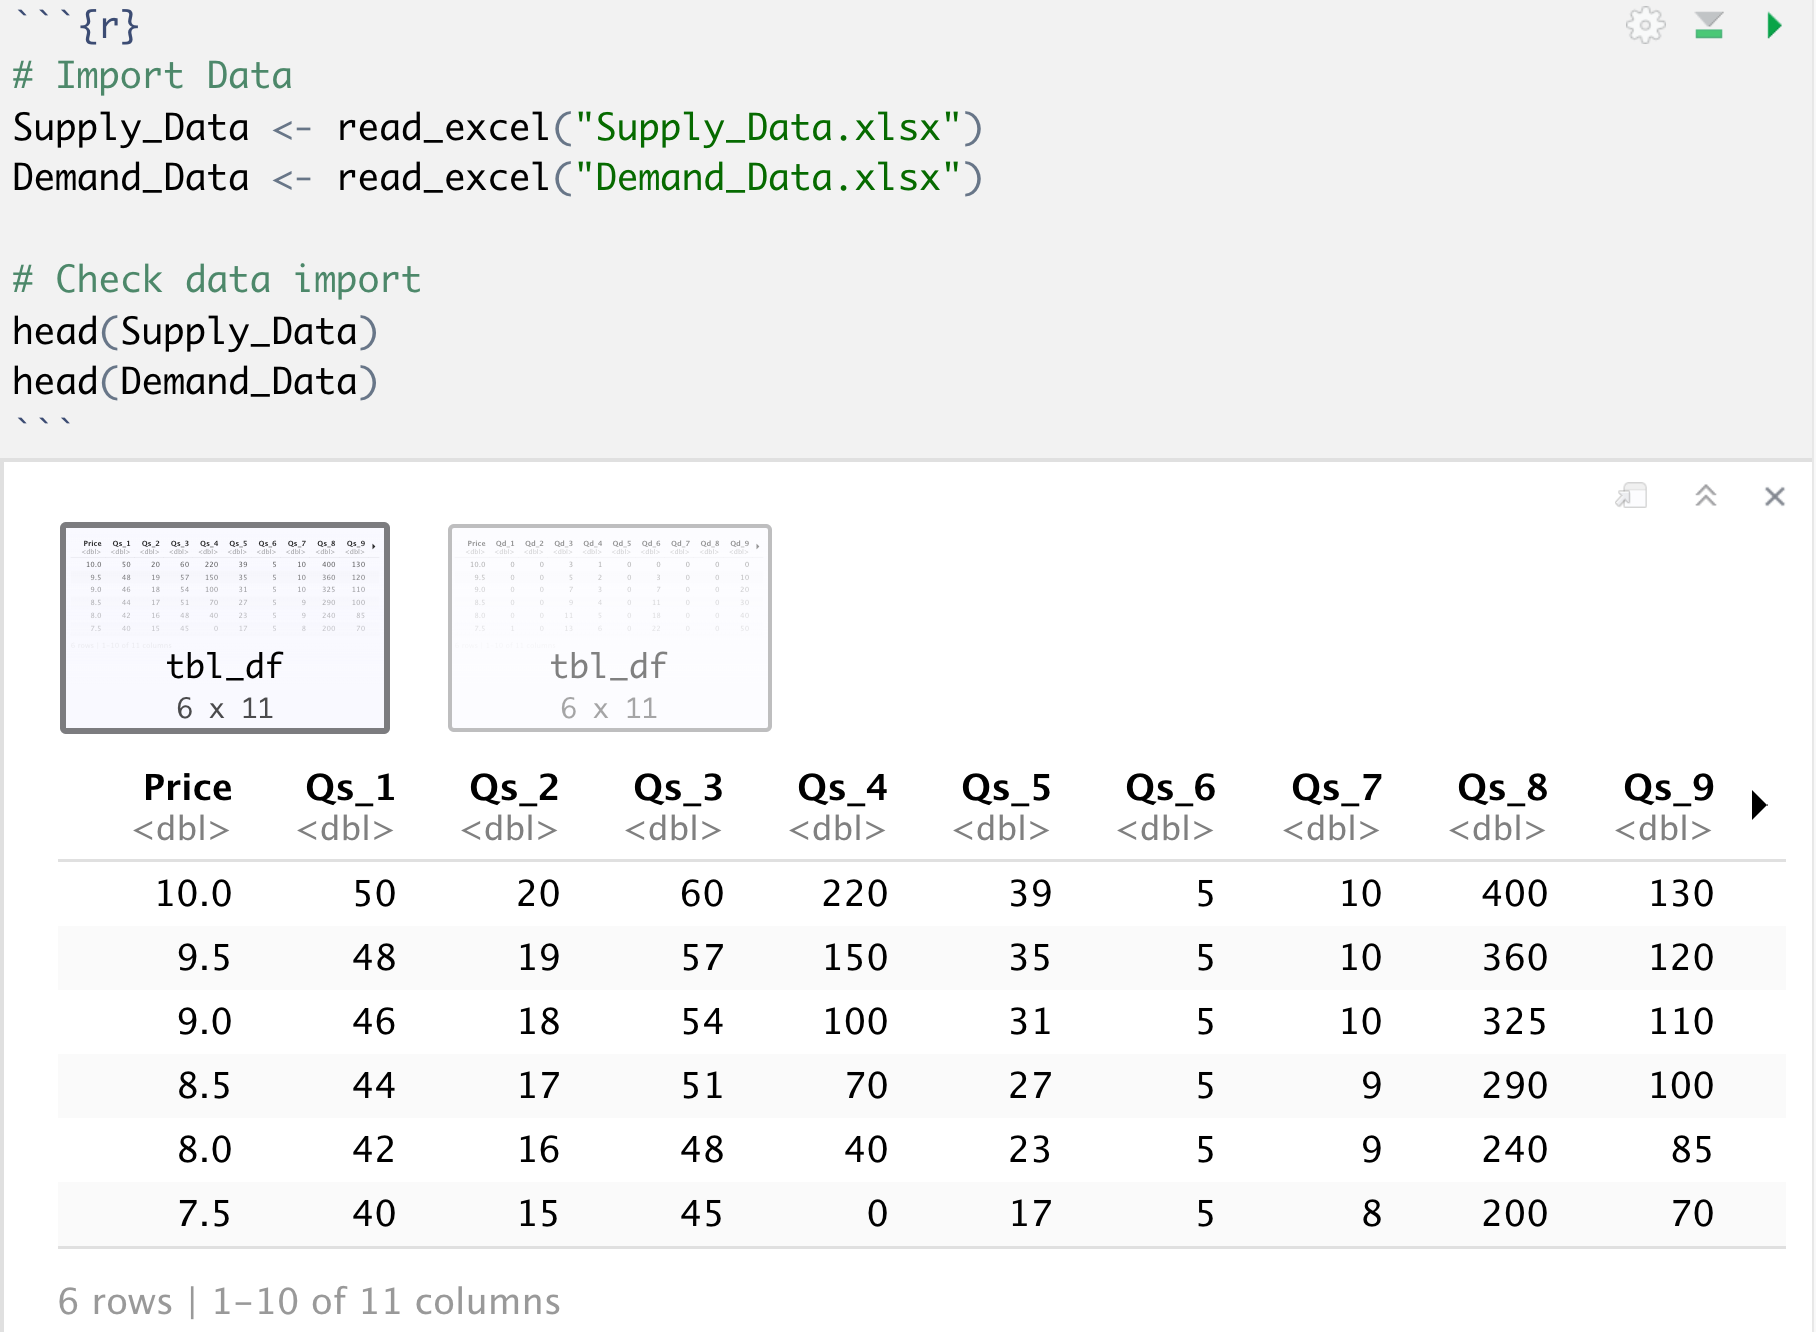Screen dimensions: 1816x1332
Task: Click the Qs_8 value 200
Action: pyautogui.click(x=1515, y=1213)
